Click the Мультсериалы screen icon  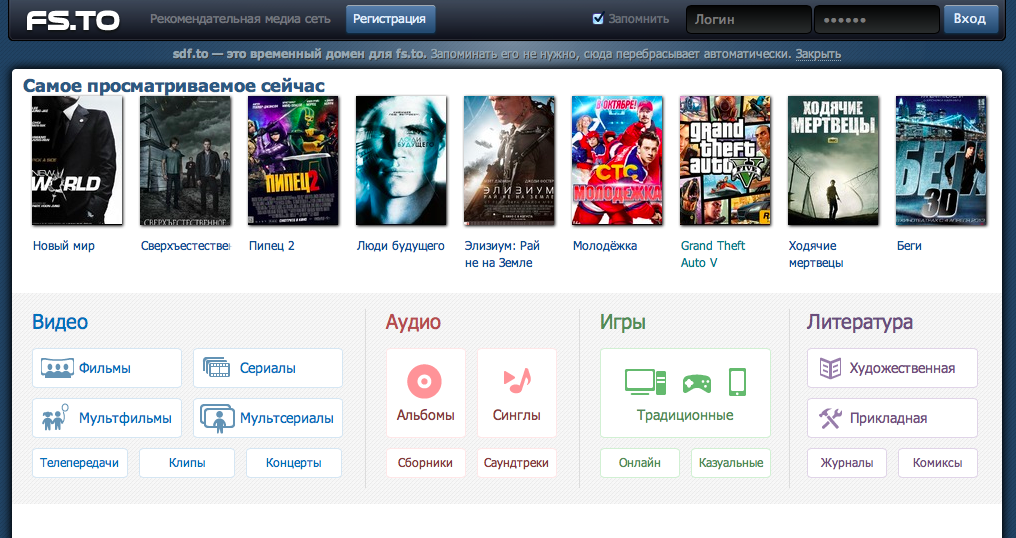(x=217, y=418)
